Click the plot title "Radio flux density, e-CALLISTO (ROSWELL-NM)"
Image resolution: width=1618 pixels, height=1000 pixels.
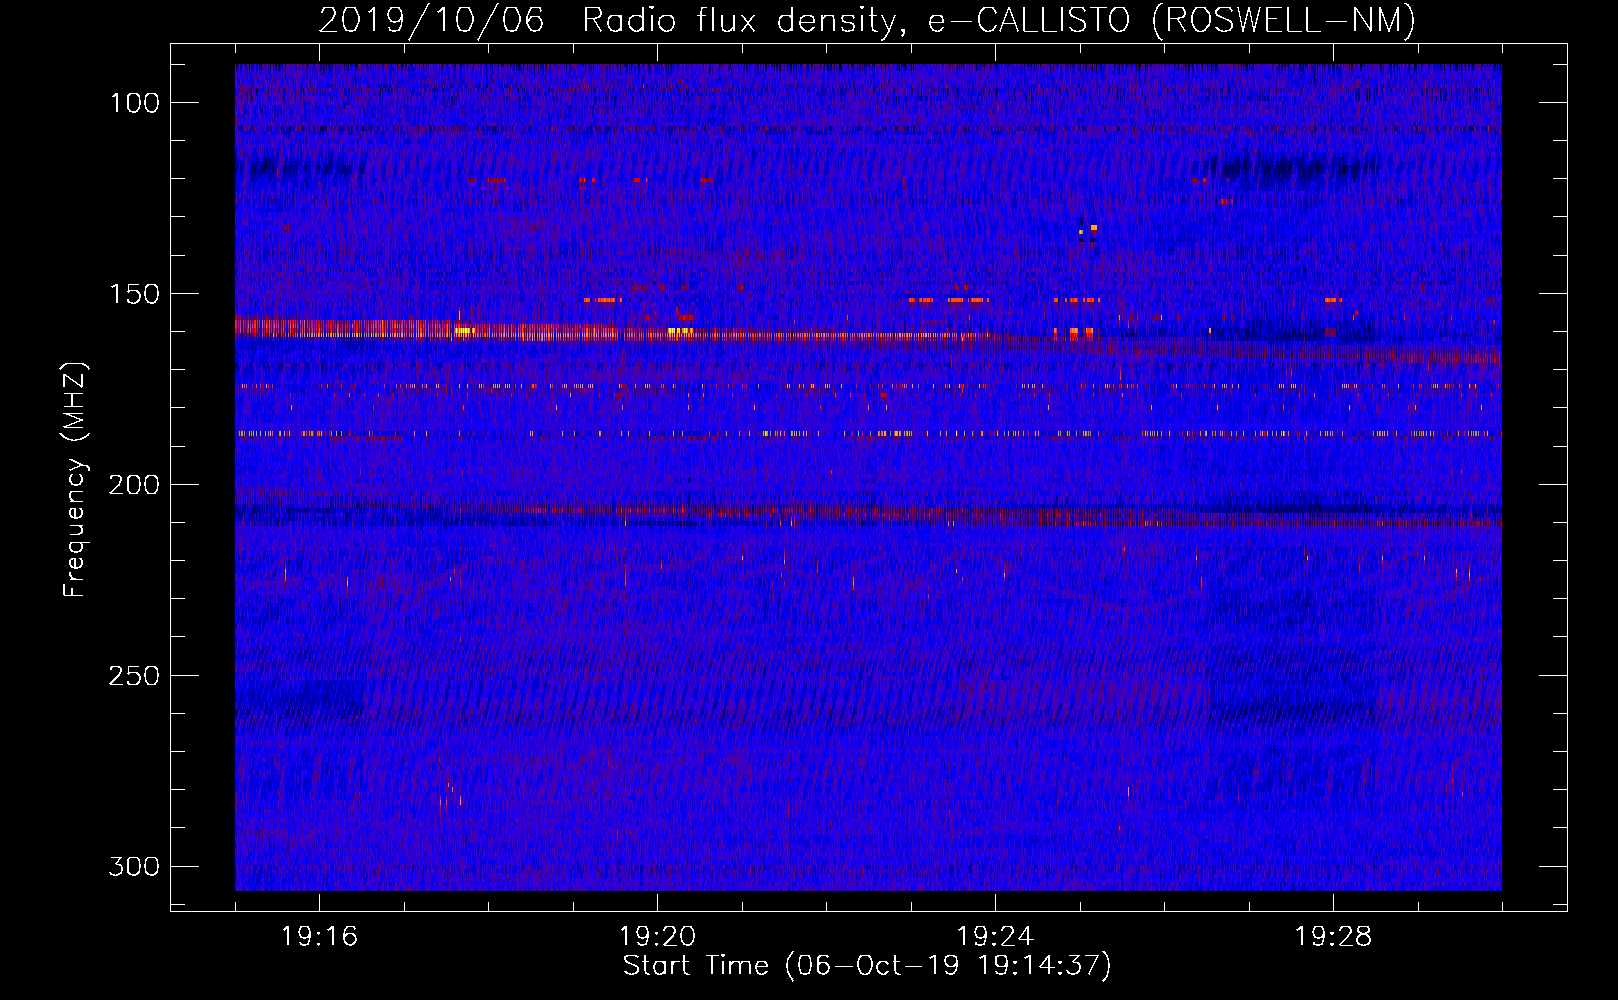tap(999, 20)
